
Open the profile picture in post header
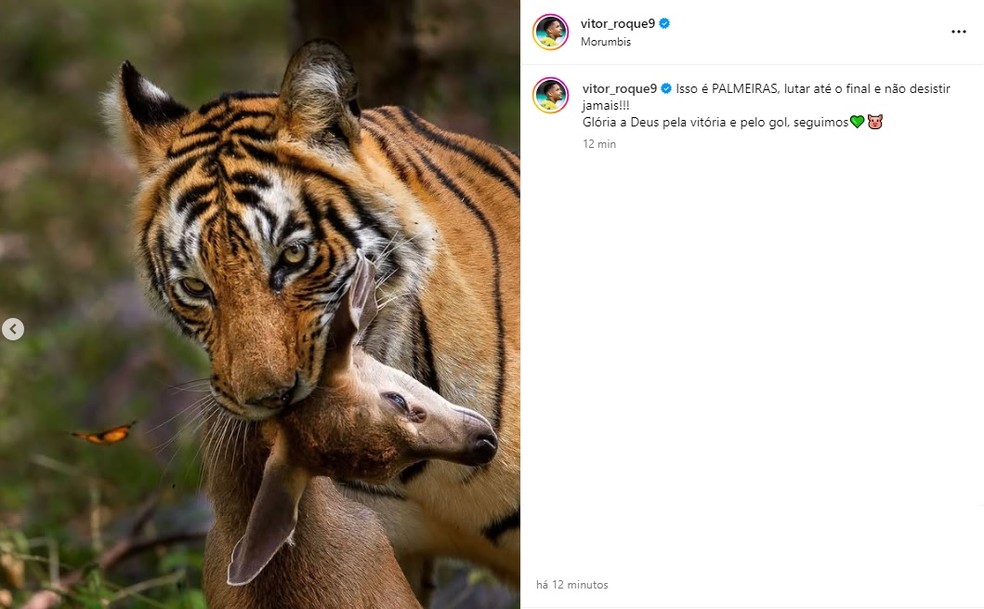pos(550,32)
